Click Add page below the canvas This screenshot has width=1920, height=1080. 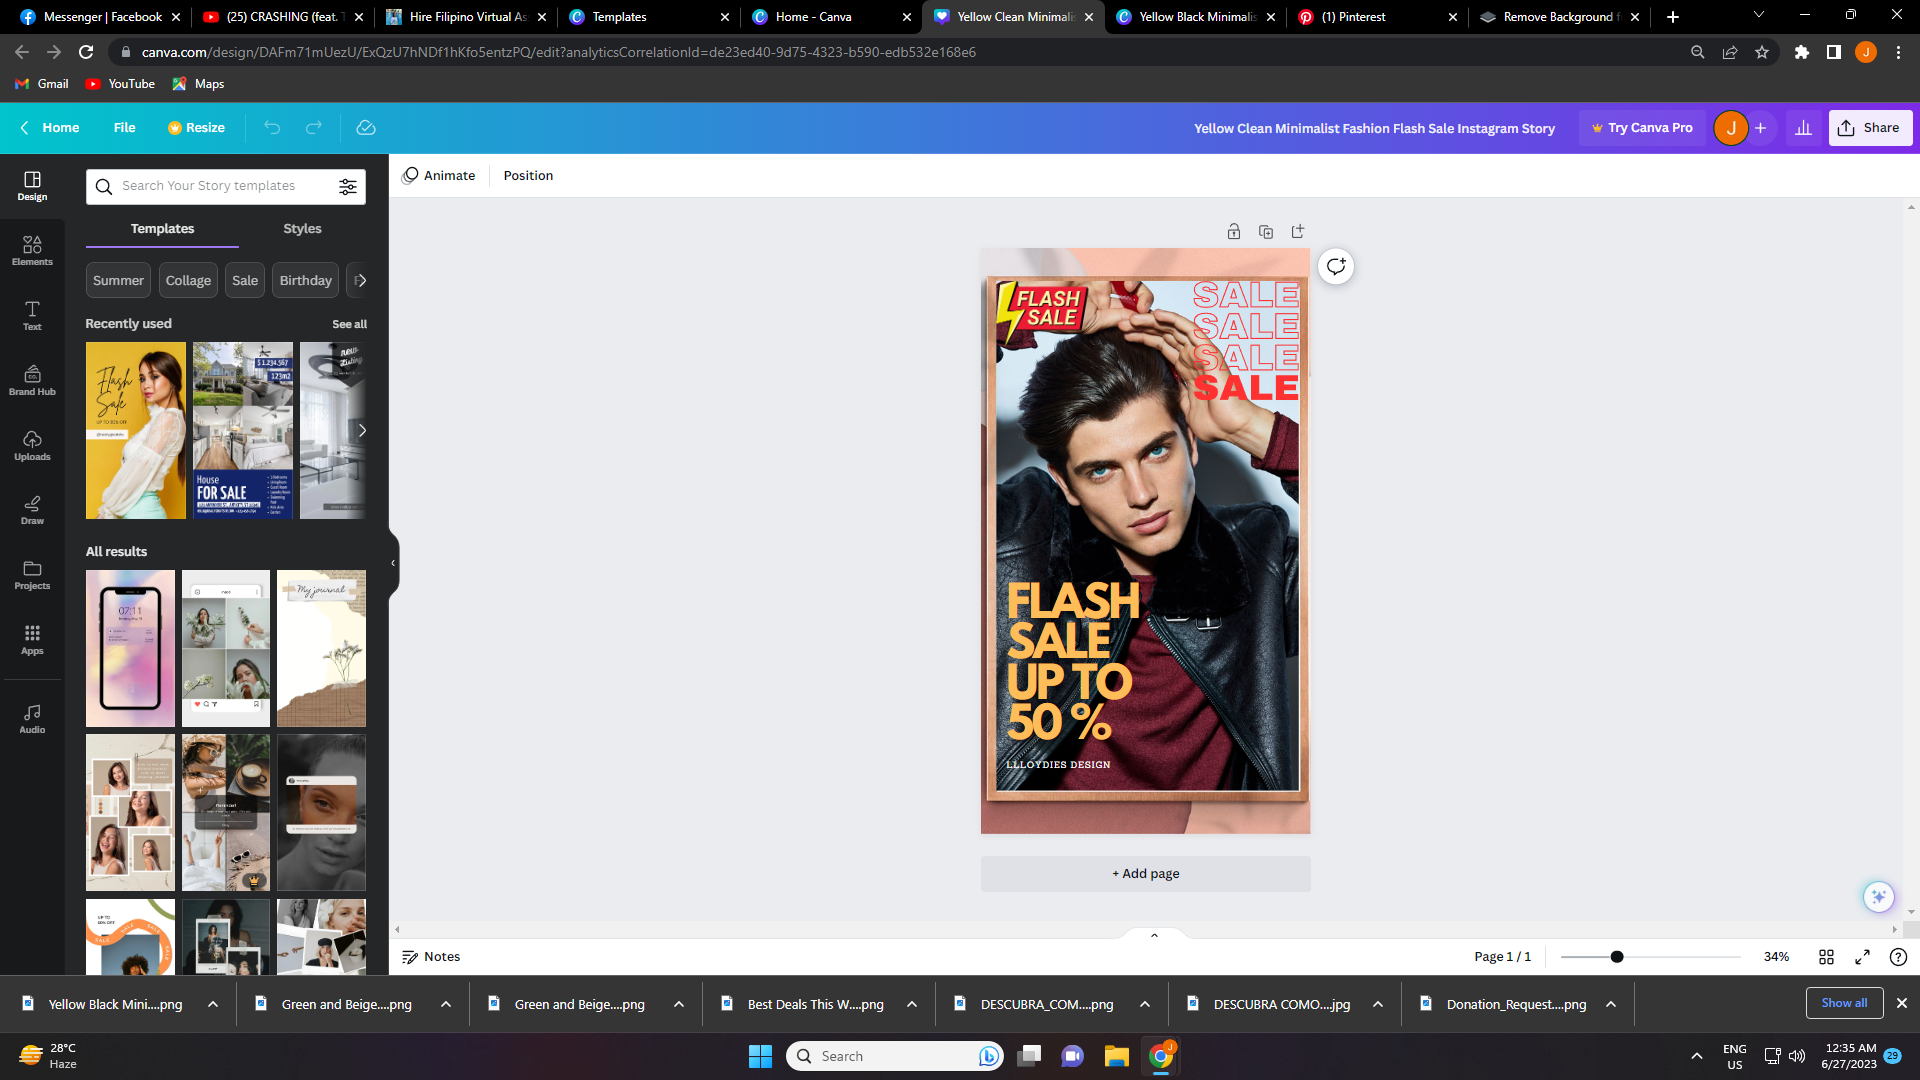point(1145,874)
